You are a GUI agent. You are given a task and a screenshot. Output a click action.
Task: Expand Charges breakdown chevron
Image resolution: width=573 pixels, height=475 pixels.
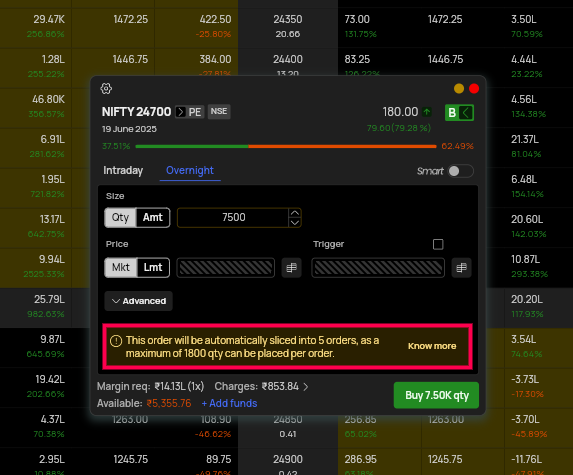point(306,387)
